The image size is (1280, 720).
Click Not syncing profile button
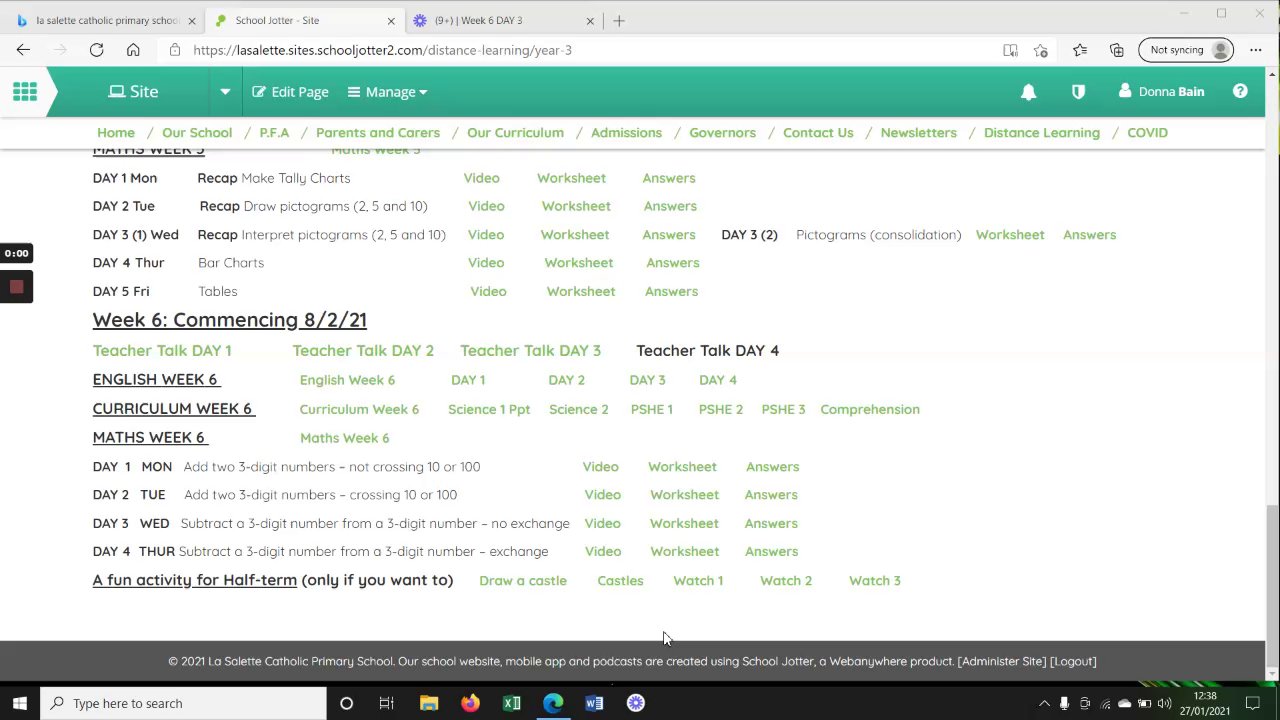1186,50
